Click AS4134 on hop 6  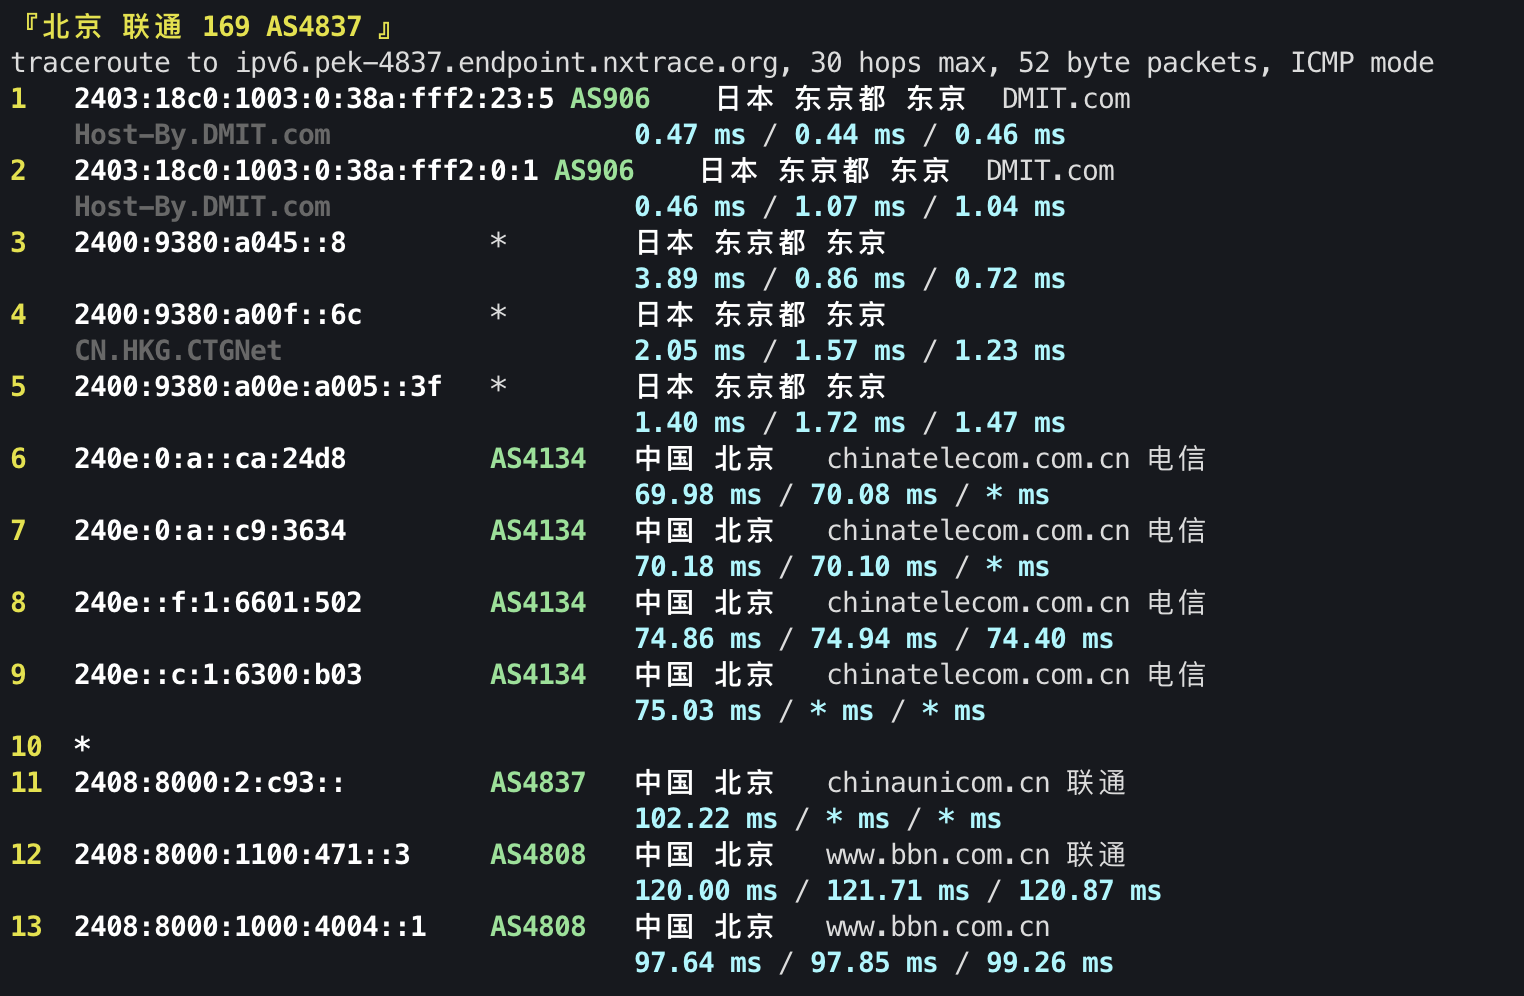(x=537, y=458)
